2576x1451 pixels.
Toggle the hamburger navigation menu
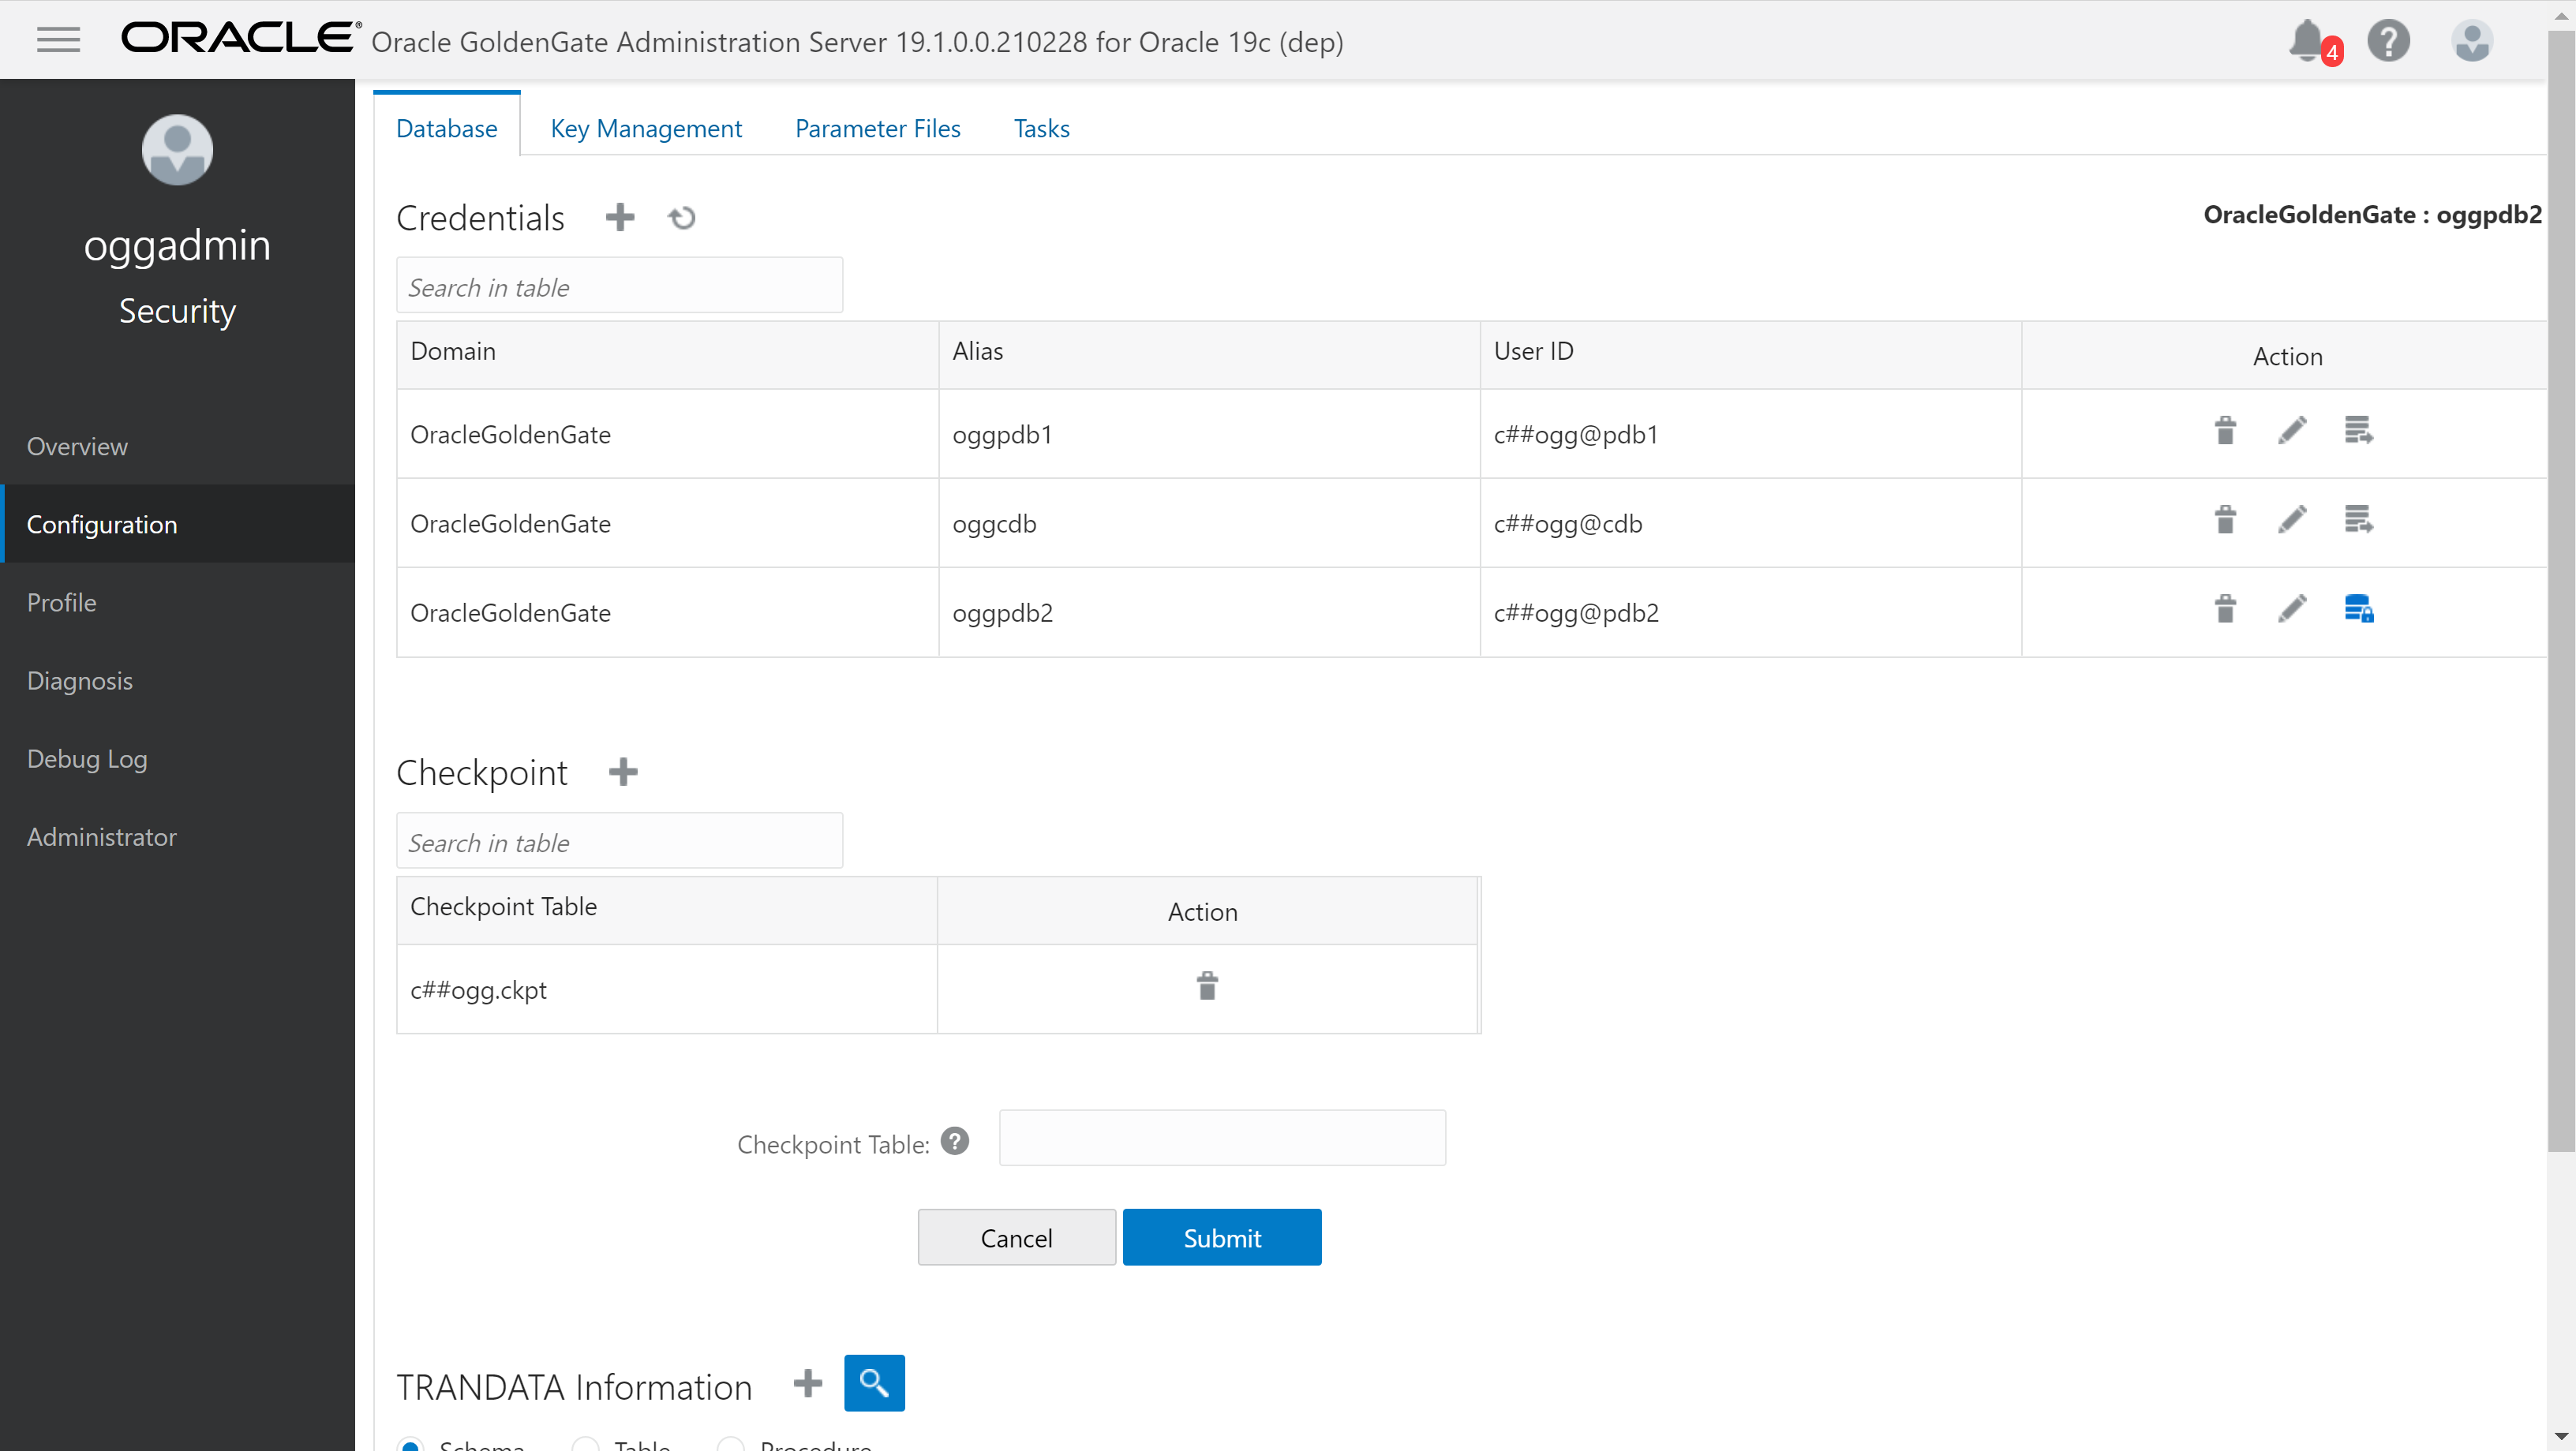pyautogui.click(x=58, y=40)
